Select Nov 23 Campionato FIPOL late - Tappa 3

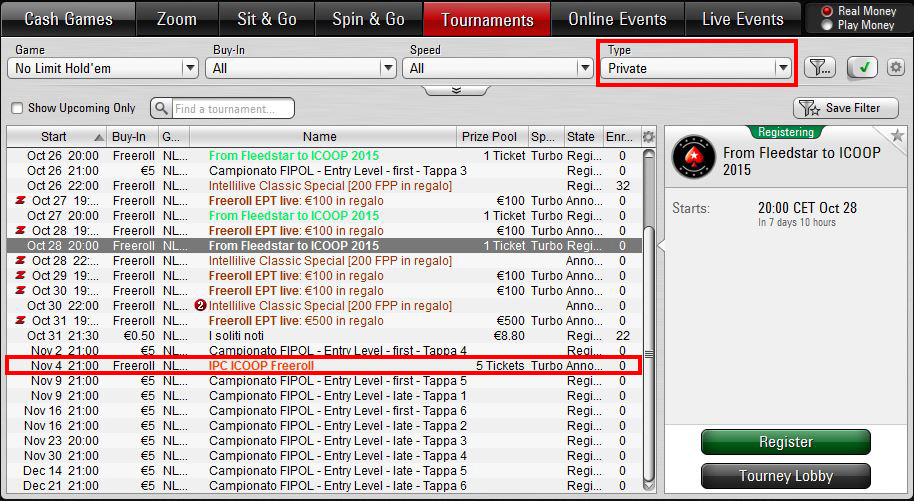click(324, 441)
